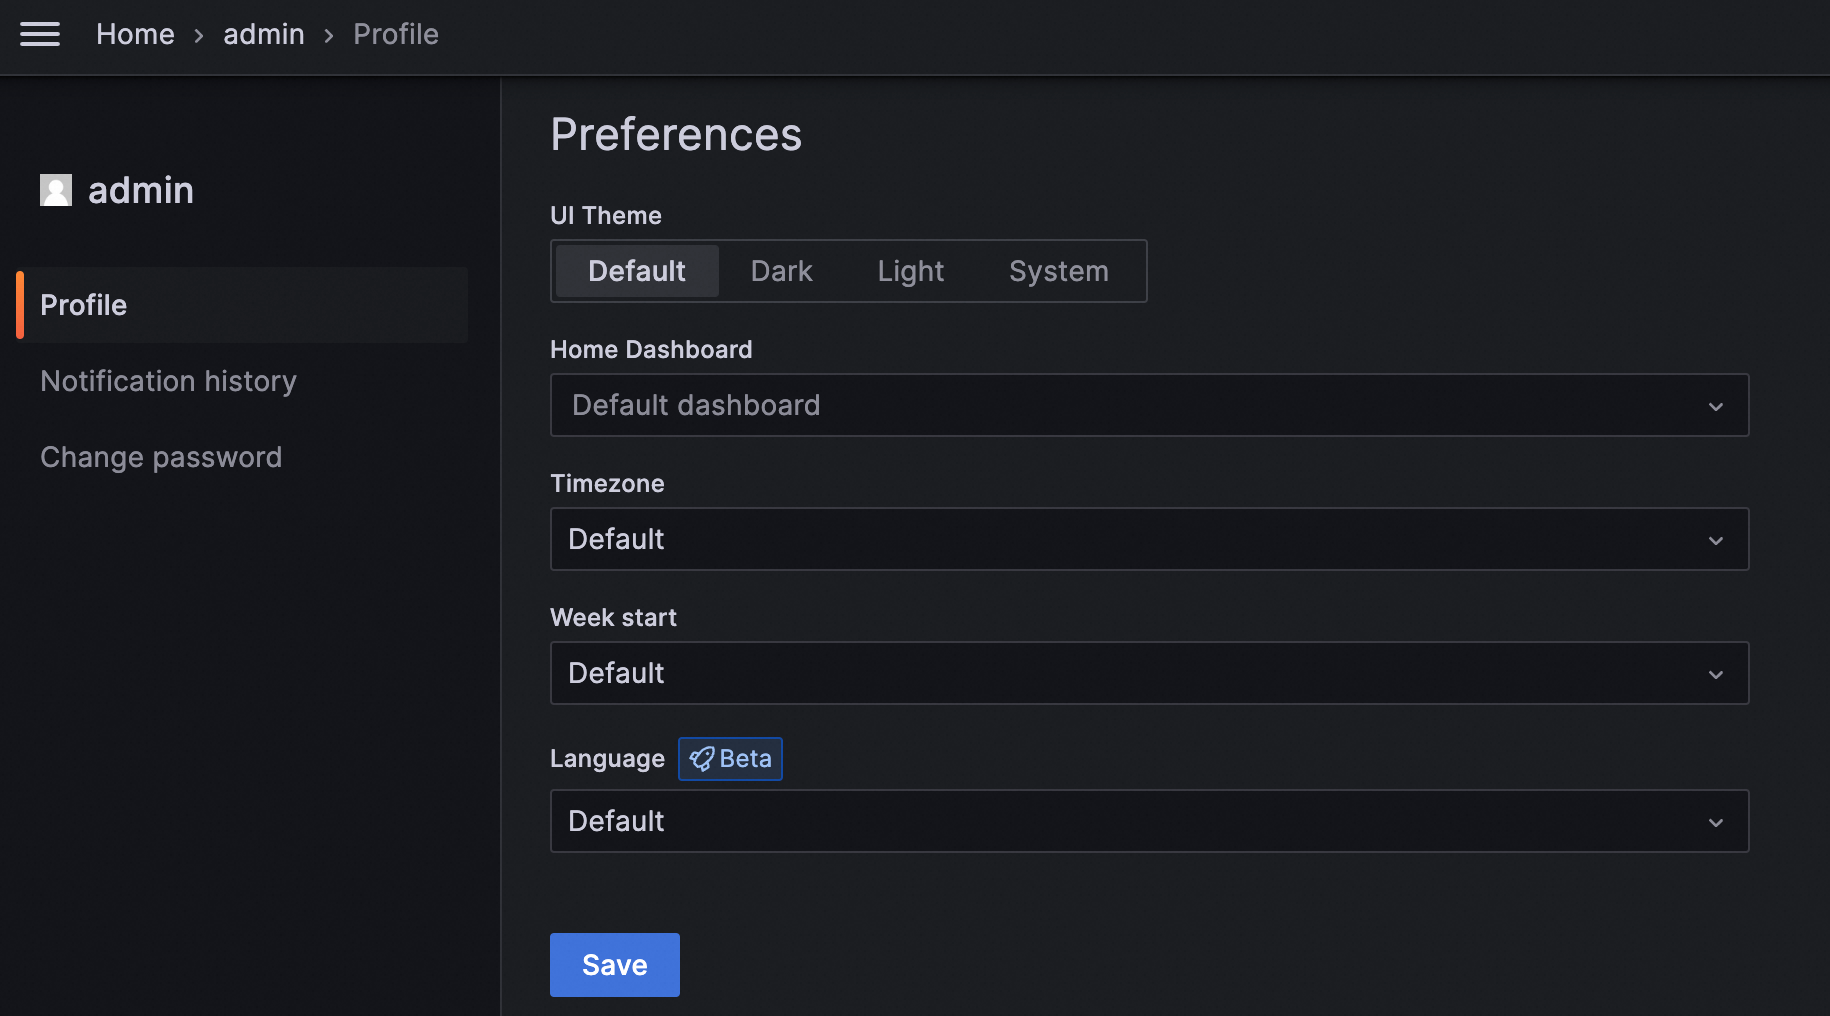Click the Home Dashboard chevron arrow

click(x=1716, y=406)
